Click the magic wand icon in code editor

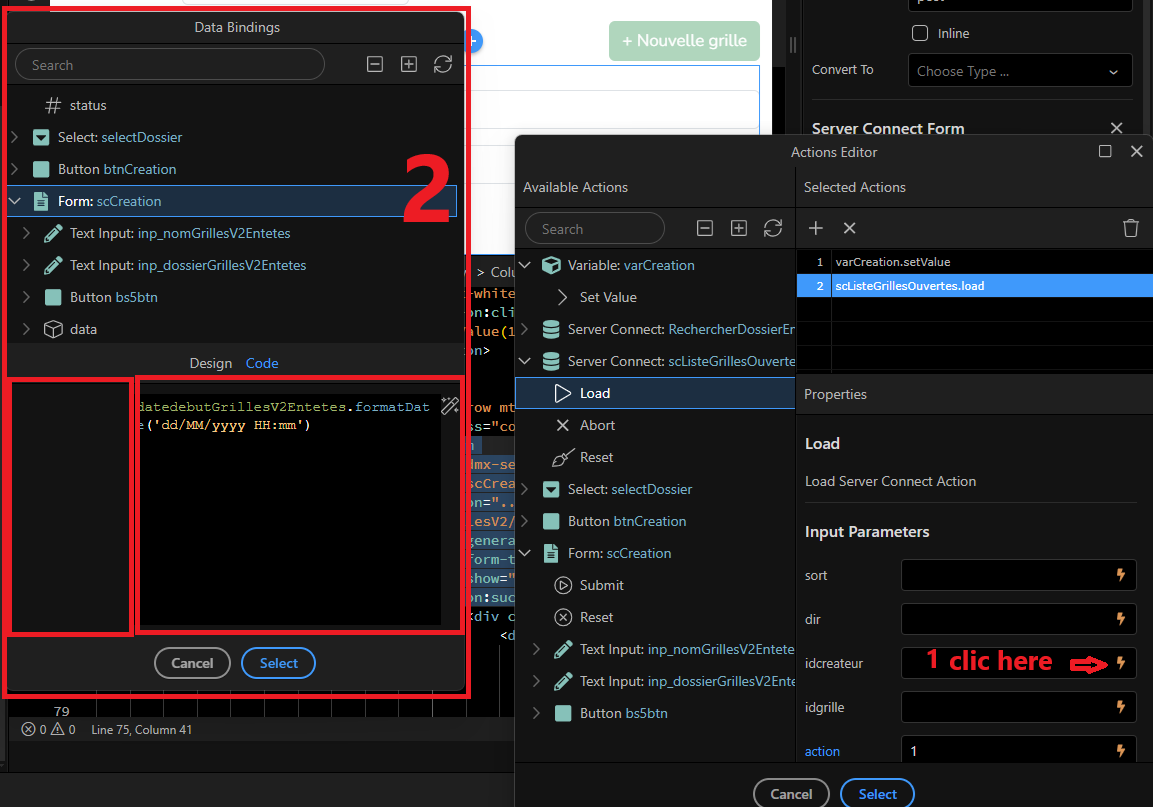coord(450,405)
